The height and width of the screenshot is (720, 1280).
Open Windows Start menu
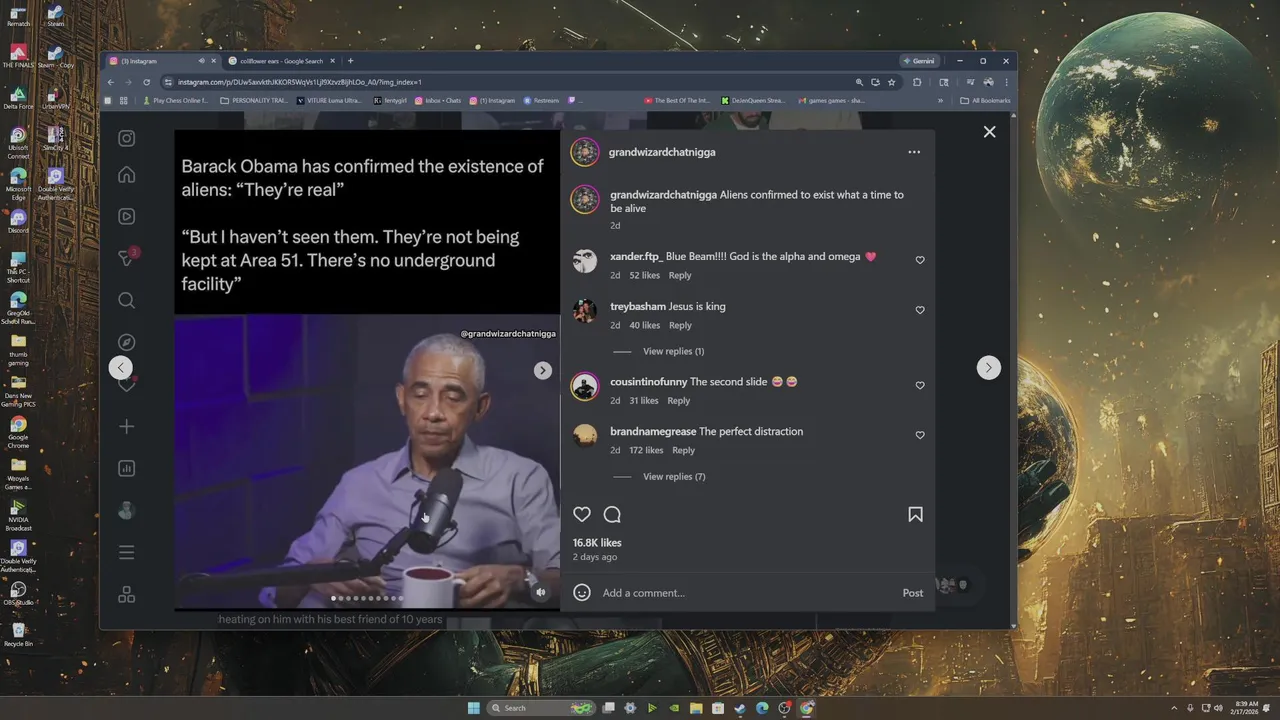(x=473, y=708)
